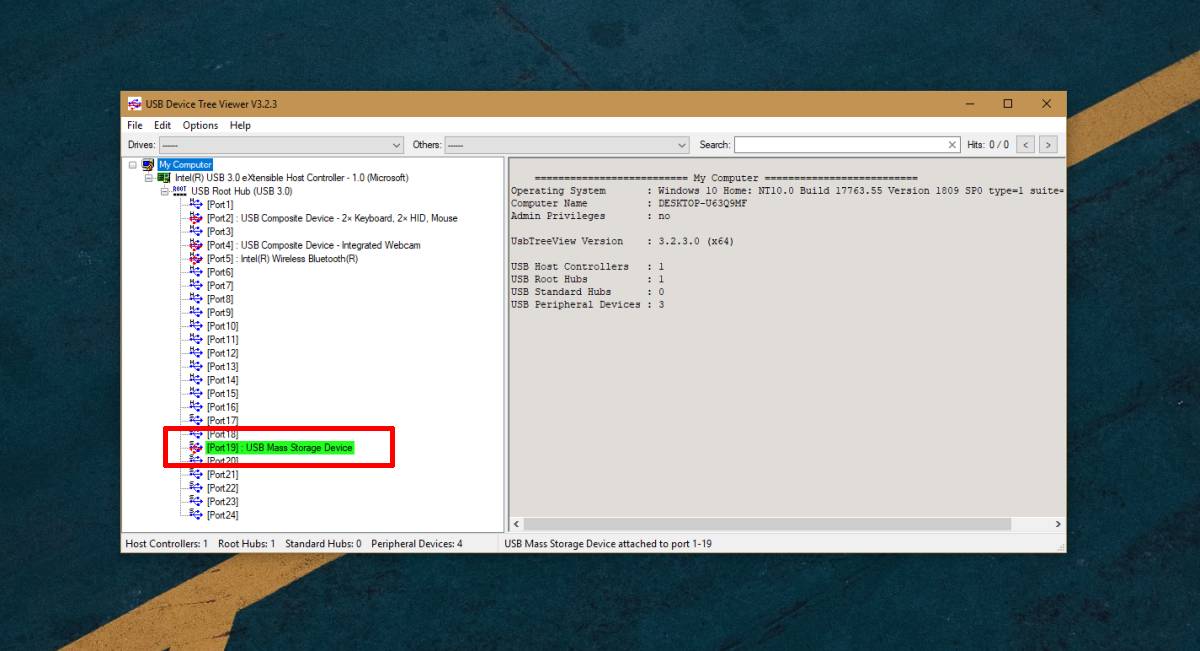Click USB icon beside Port16

(196, 407)
